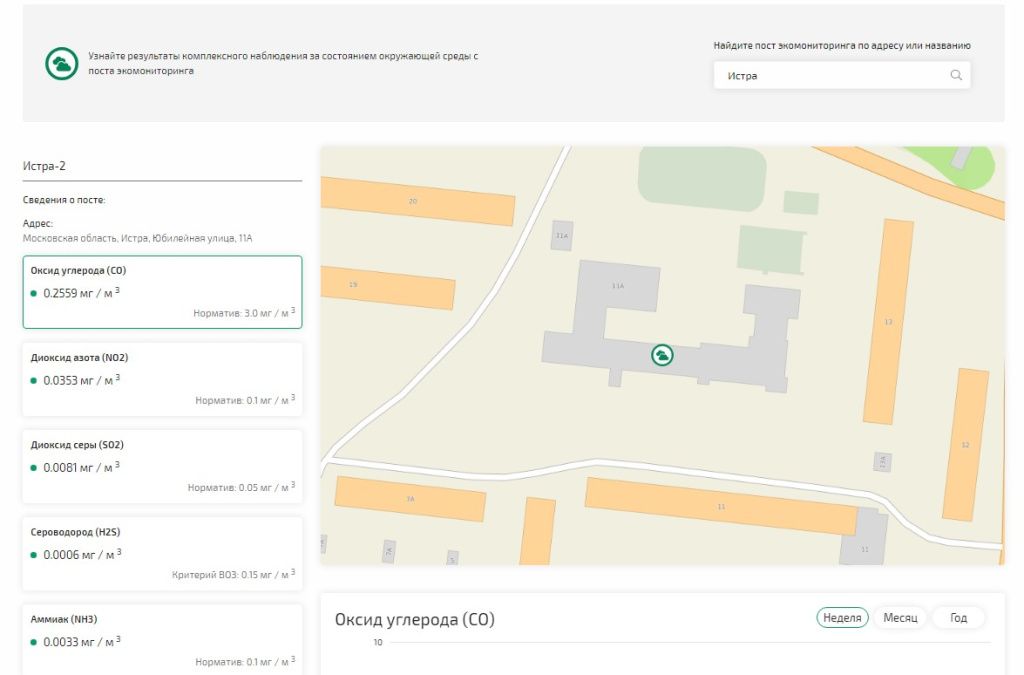Screen dimensions: 1024x675
Task: Switch chart period to Месяц
Action: tap(900, 618)
